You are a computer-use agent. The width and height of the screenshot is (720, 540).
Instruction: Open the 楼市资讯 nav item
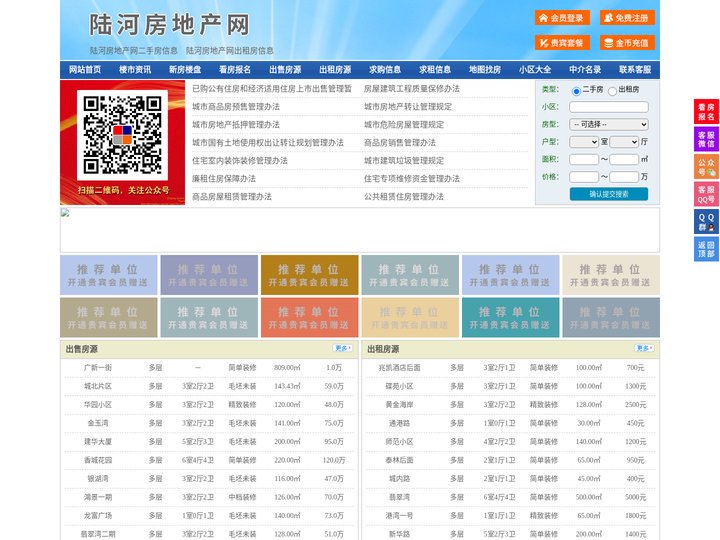[x=135, y=70]
